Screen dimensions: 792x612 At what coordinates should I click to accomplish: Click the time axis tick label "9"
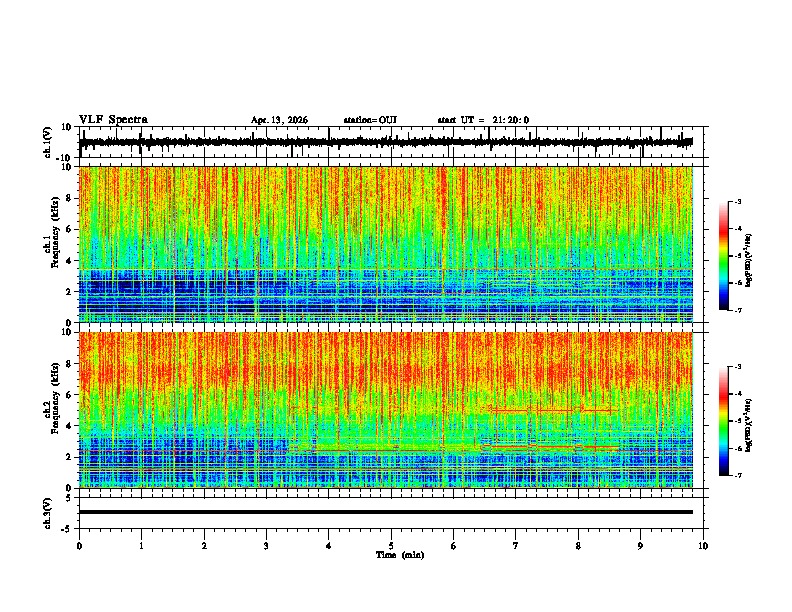(640, 546)
